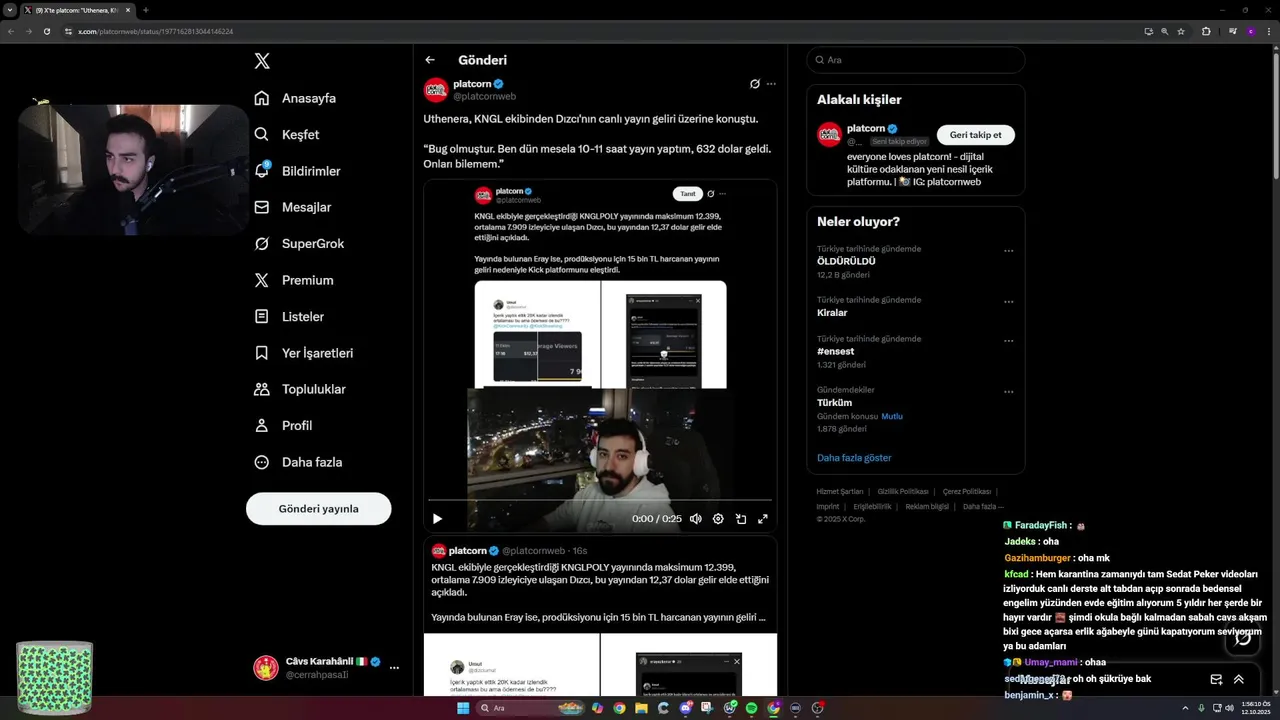Viewport: 1280px width, 720px height.
Task: Click the taskbar Ara search box
Action: tap(529, 708)
